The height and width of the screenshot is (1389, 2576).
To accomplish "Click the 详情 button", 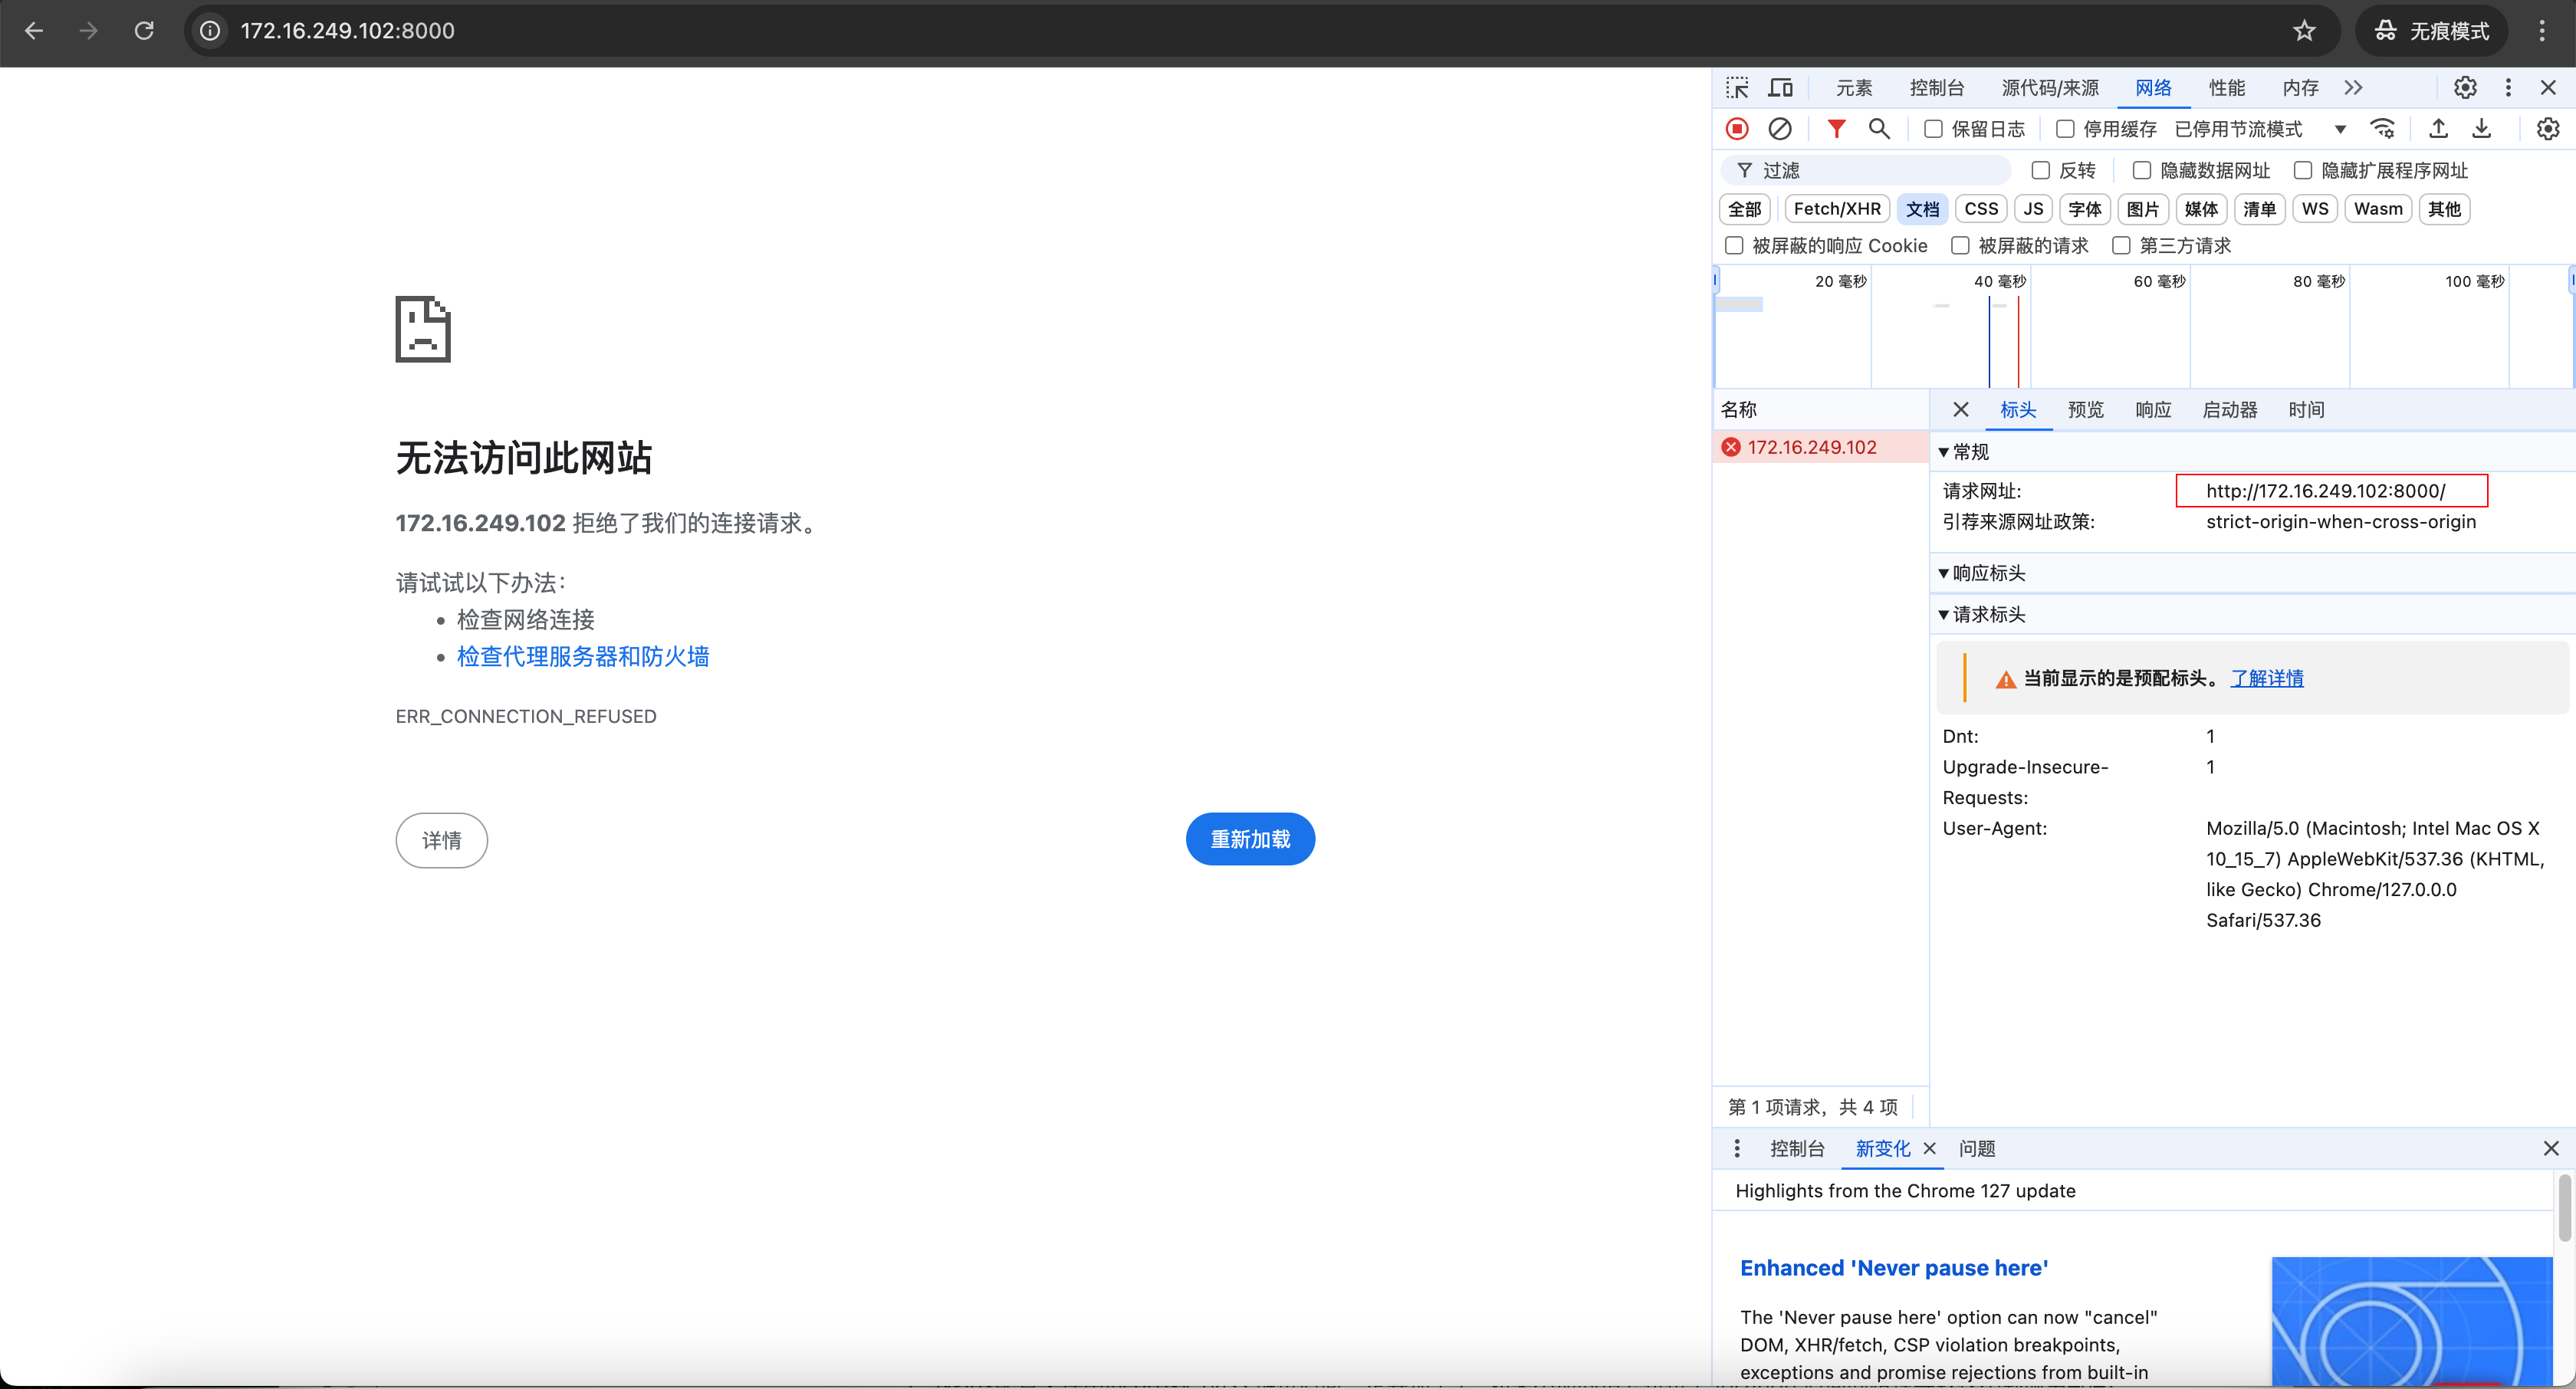I will click(441, 841).
